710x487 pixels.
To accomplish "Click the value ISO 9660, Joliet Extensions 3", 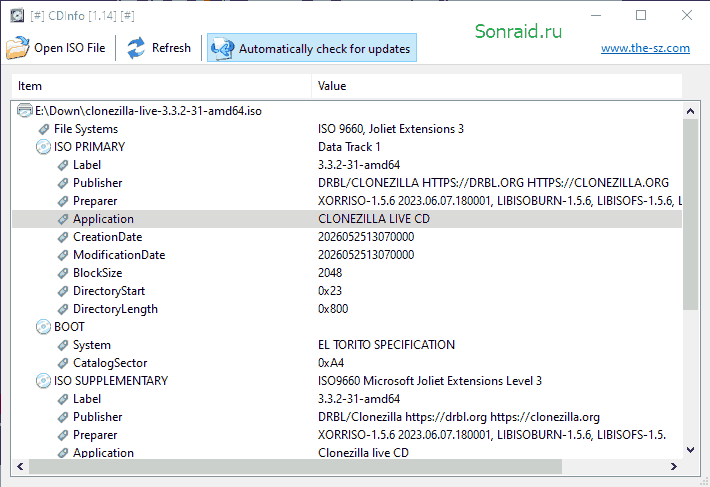I will (391, 129).
